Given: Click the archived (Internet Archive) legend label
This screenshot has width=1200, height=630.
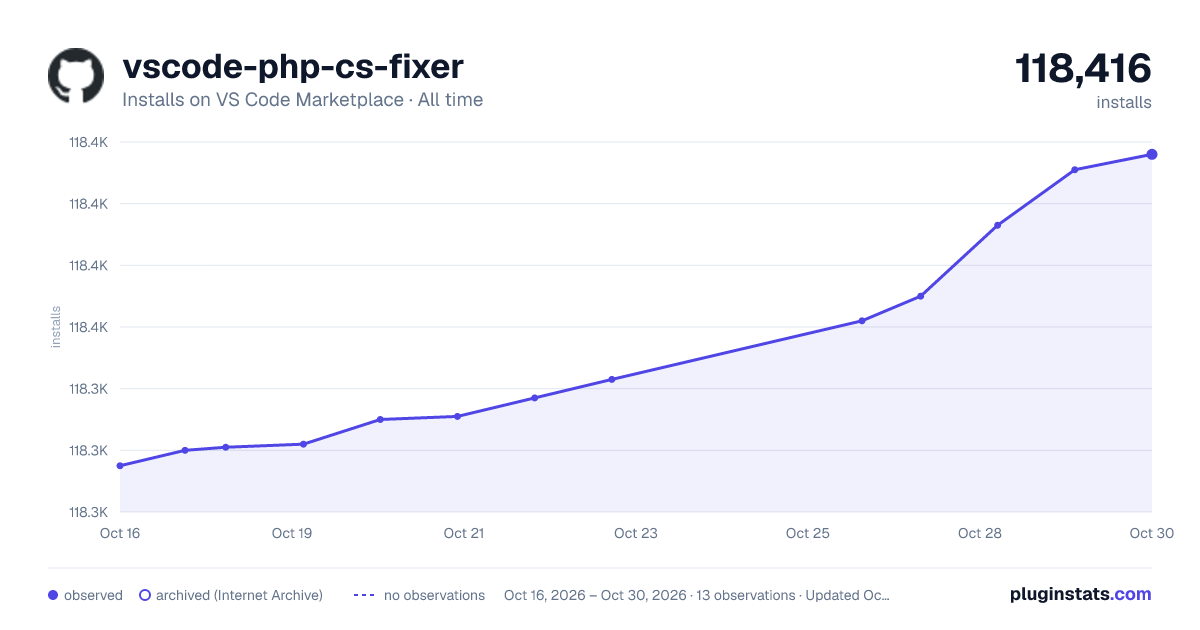Looking at the screenshot, I should pyautogui.click(x=239, y=595).
